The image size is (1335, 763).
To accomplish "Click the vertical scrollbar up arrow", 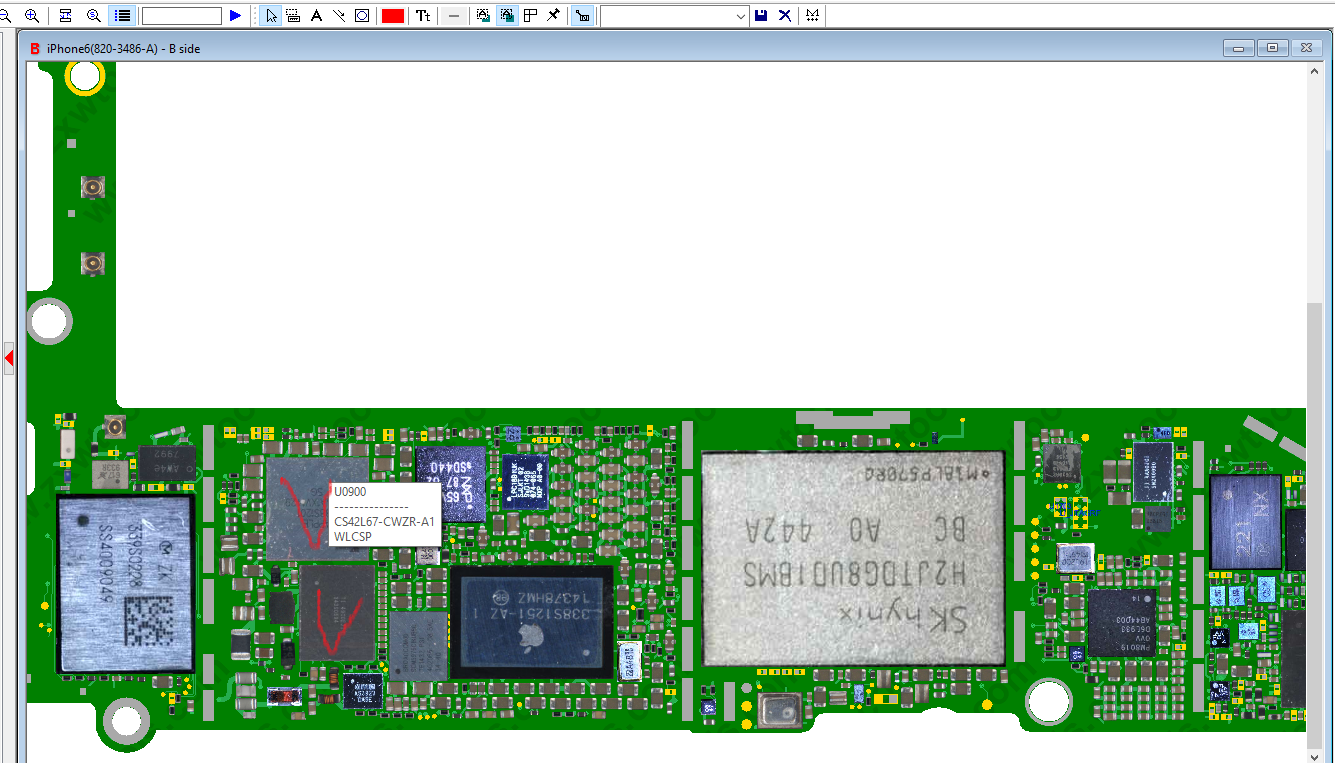I will click(1315, 70).
